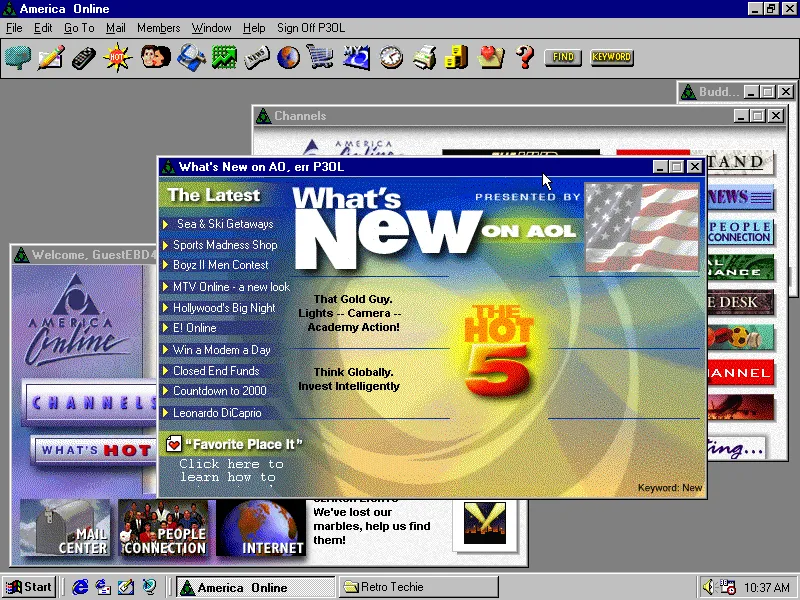This screenshot has height=600, width=800.
Task: Open the Go To menu
Action: (78, 28)
